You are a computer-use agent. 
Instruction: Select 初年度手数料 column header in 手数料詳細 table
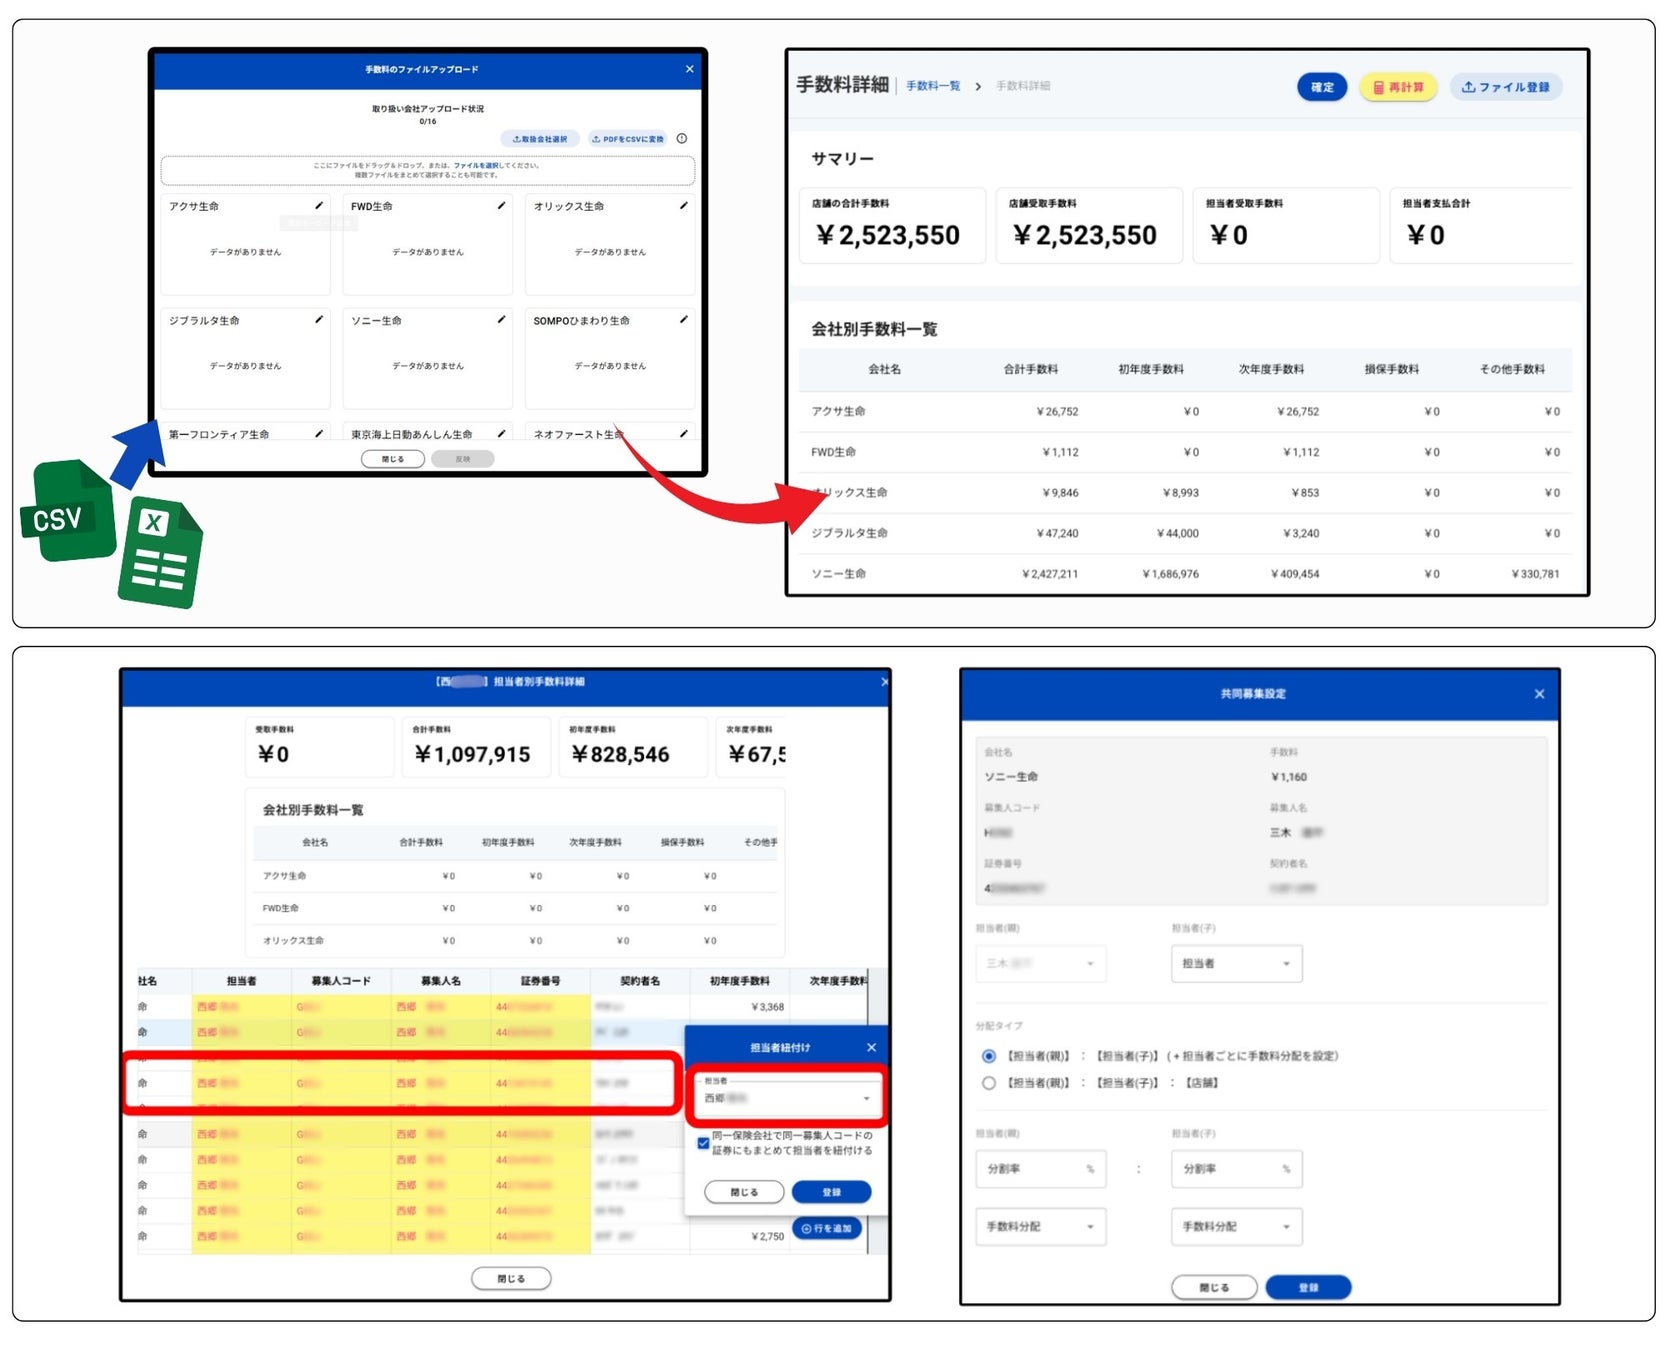[x=1151, y=369]
